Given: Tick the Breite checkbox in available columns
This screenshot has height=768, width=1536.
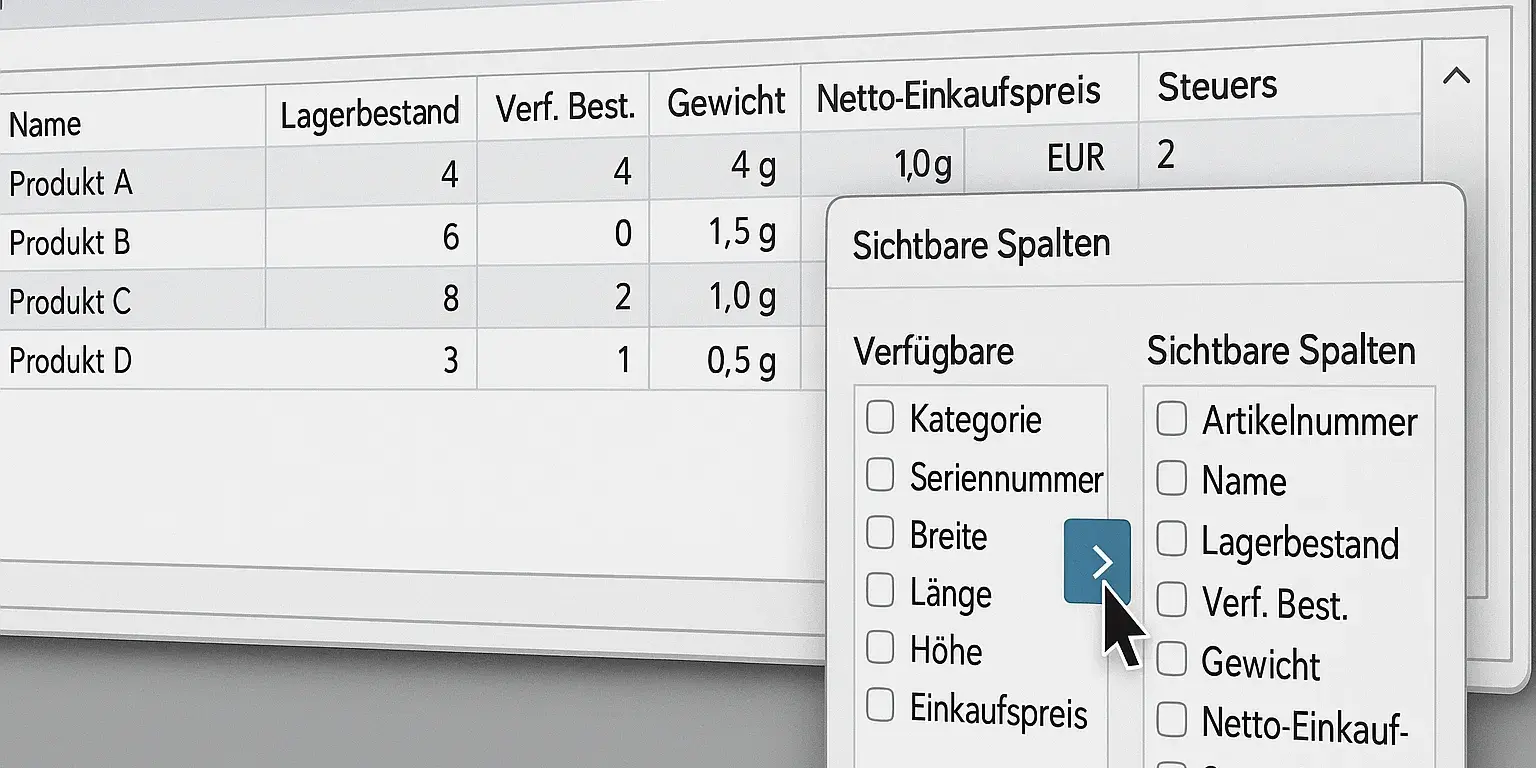Looking at the screenshot, I should 881,534.
